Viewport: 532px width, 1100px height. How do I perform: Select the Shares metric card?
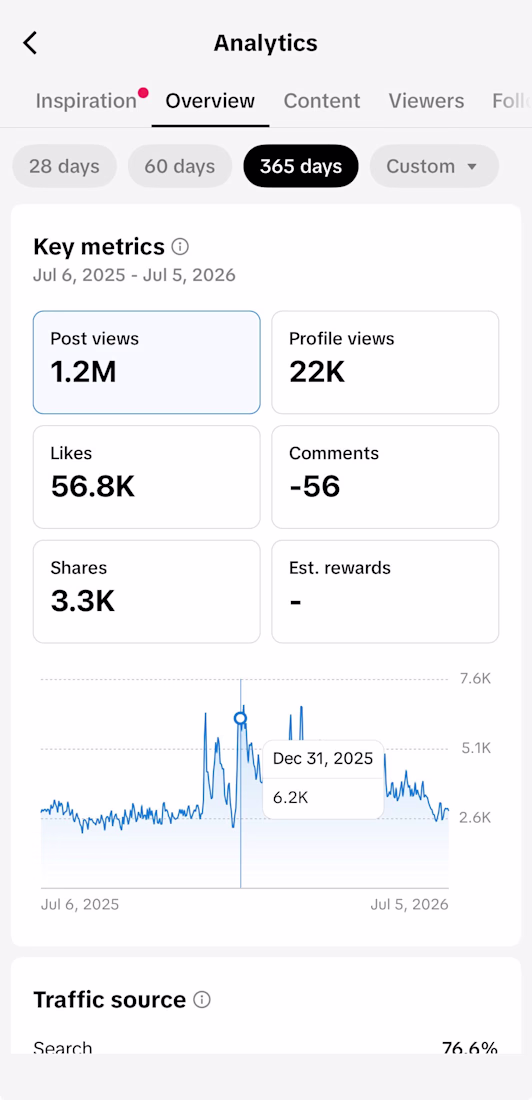[147, 591]
